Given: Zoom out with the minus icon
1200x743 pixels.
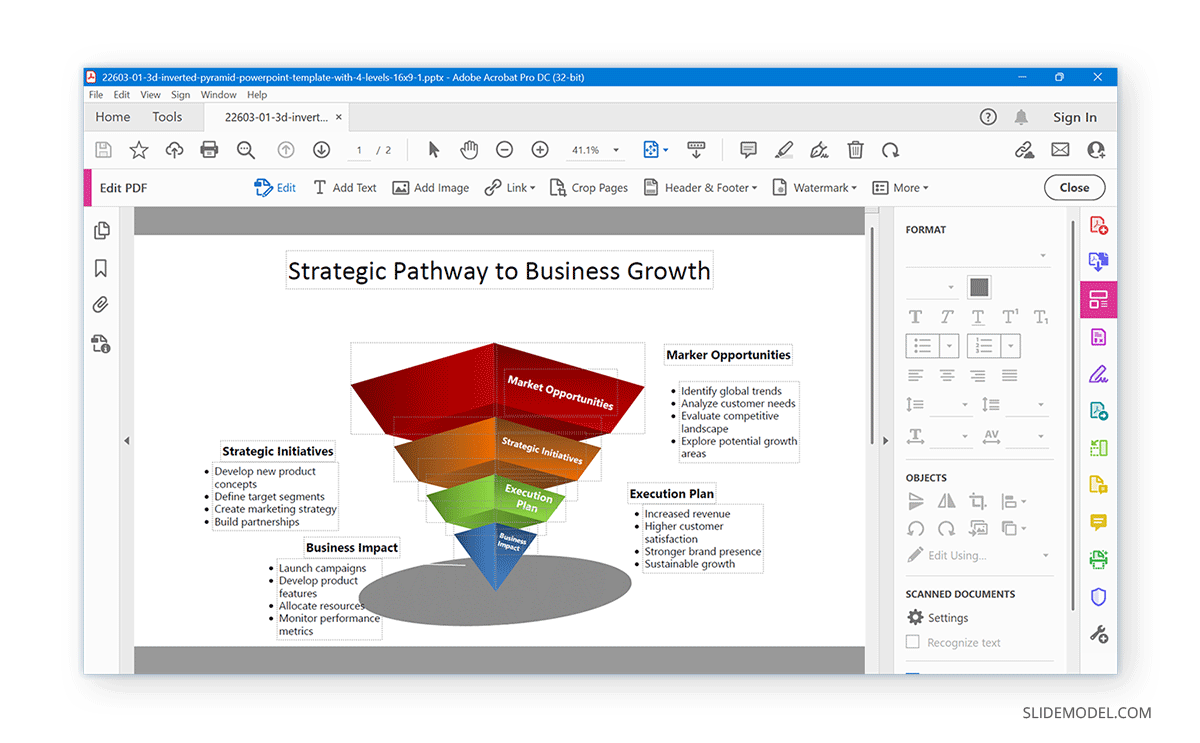Looking at the screenshot, I should tap(505, 150).
